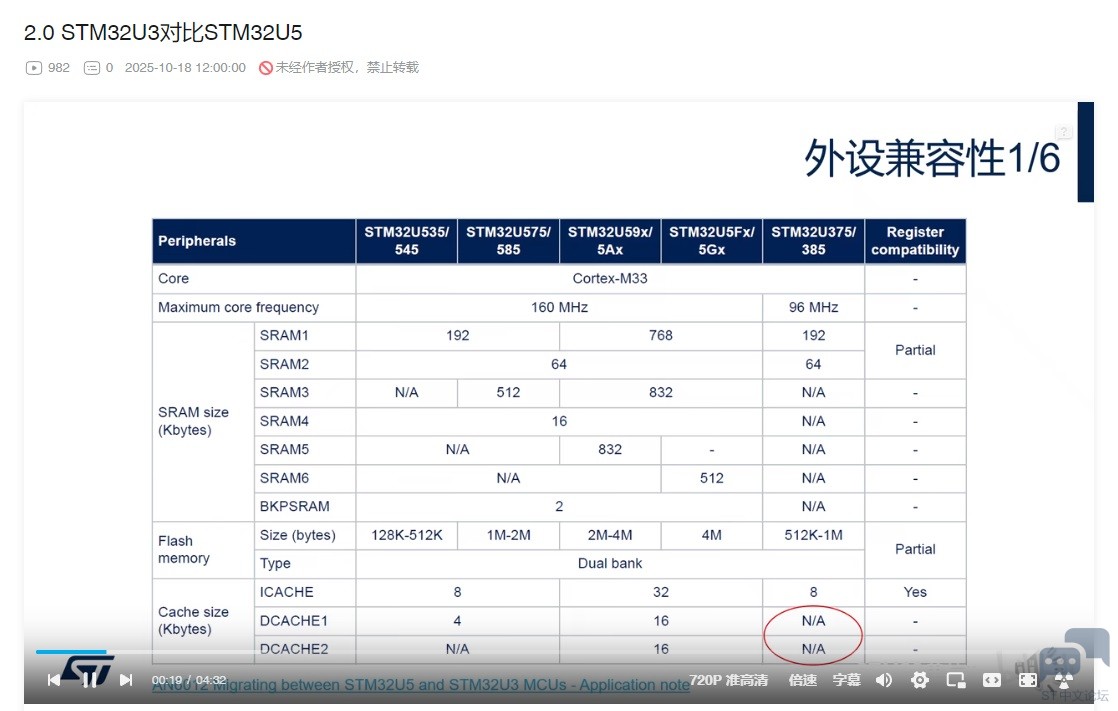The height and width of the screenshot is (711, 1118).
Task: Enter fullscreen mode
Action: click(x=1027, y=680)
